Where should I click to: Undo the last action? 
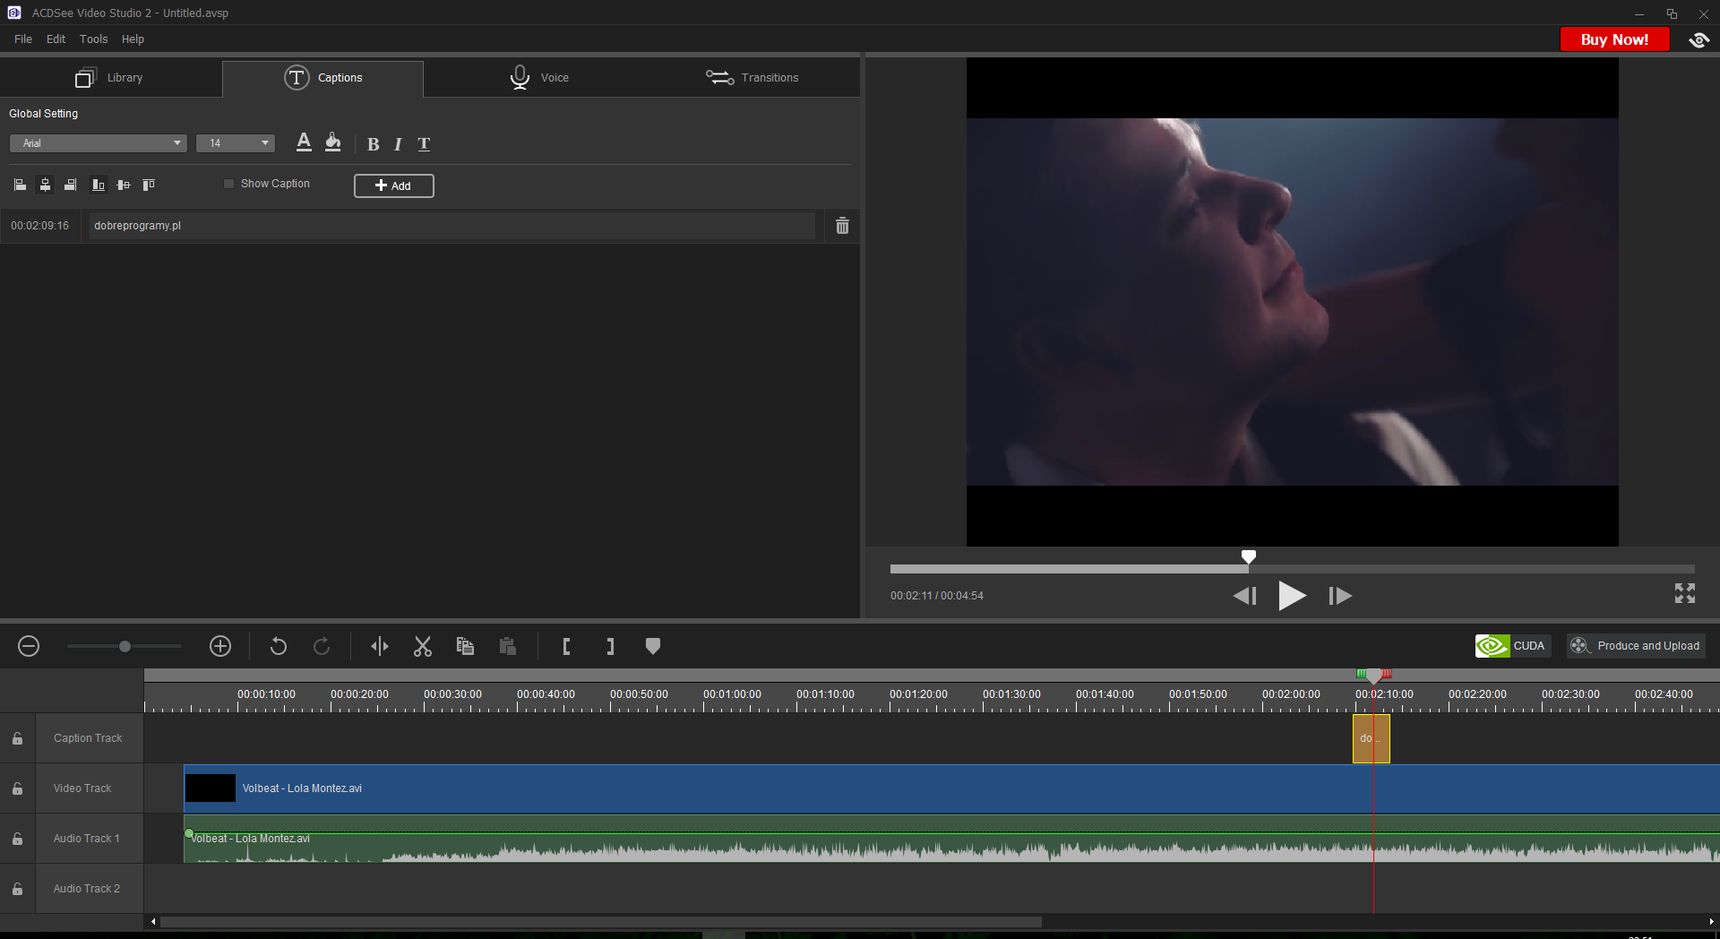tap(278, 647)
